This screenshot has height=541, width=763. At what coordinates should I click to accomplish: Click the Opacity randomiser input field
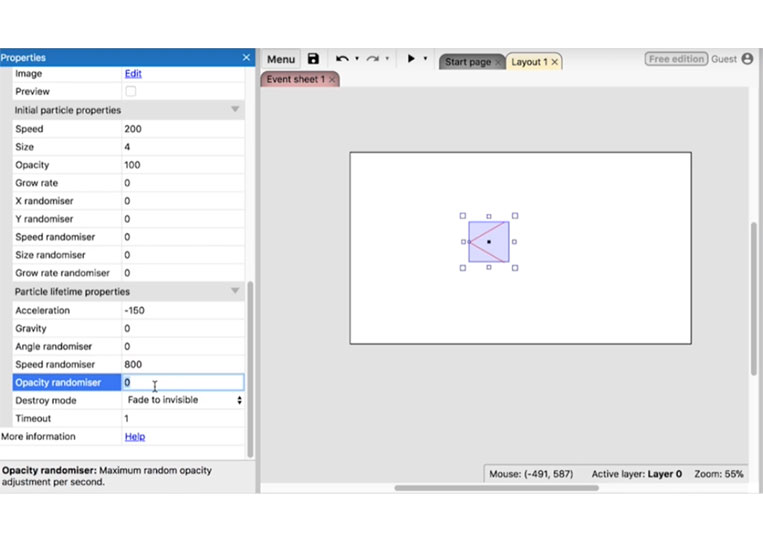point(183,382)
